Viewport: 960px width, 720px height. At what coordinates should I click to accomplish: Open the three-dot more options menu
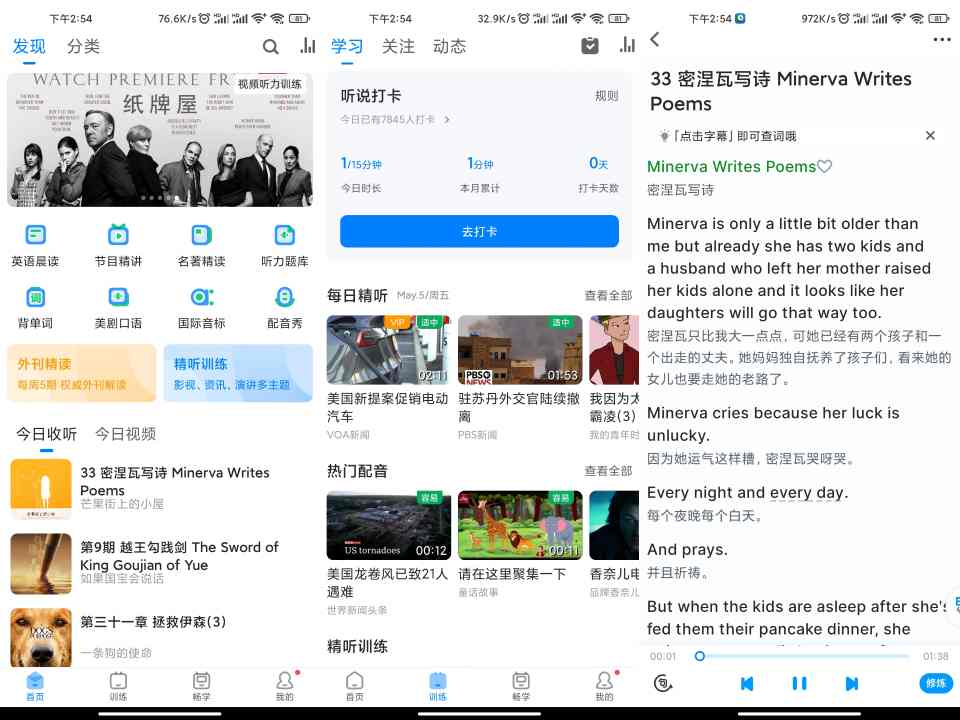click(x=941, y=40)
